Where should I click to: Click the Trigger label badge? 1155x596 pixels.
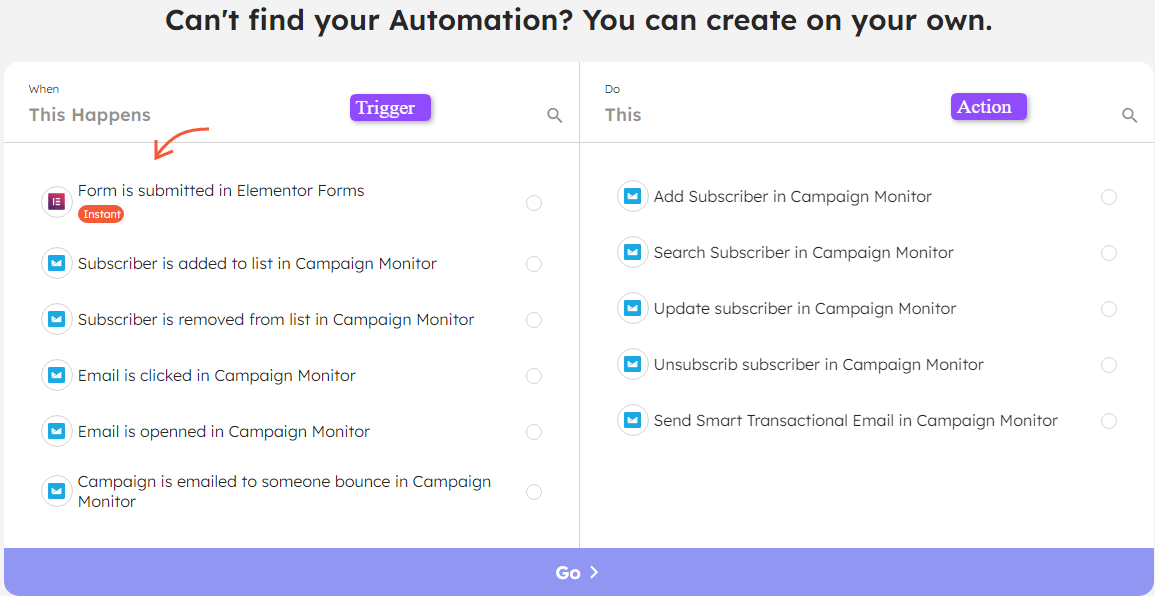390,107
